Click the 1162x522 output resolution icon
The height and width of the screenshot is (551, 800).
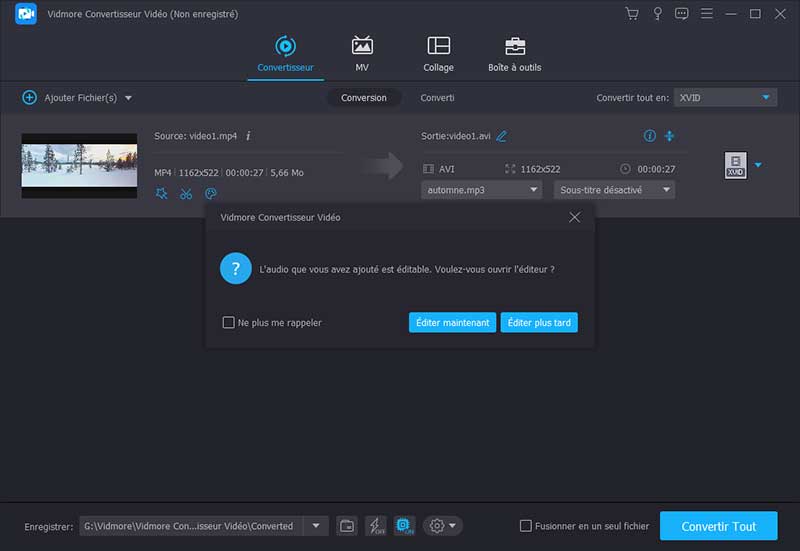click(x=510, y=169)
